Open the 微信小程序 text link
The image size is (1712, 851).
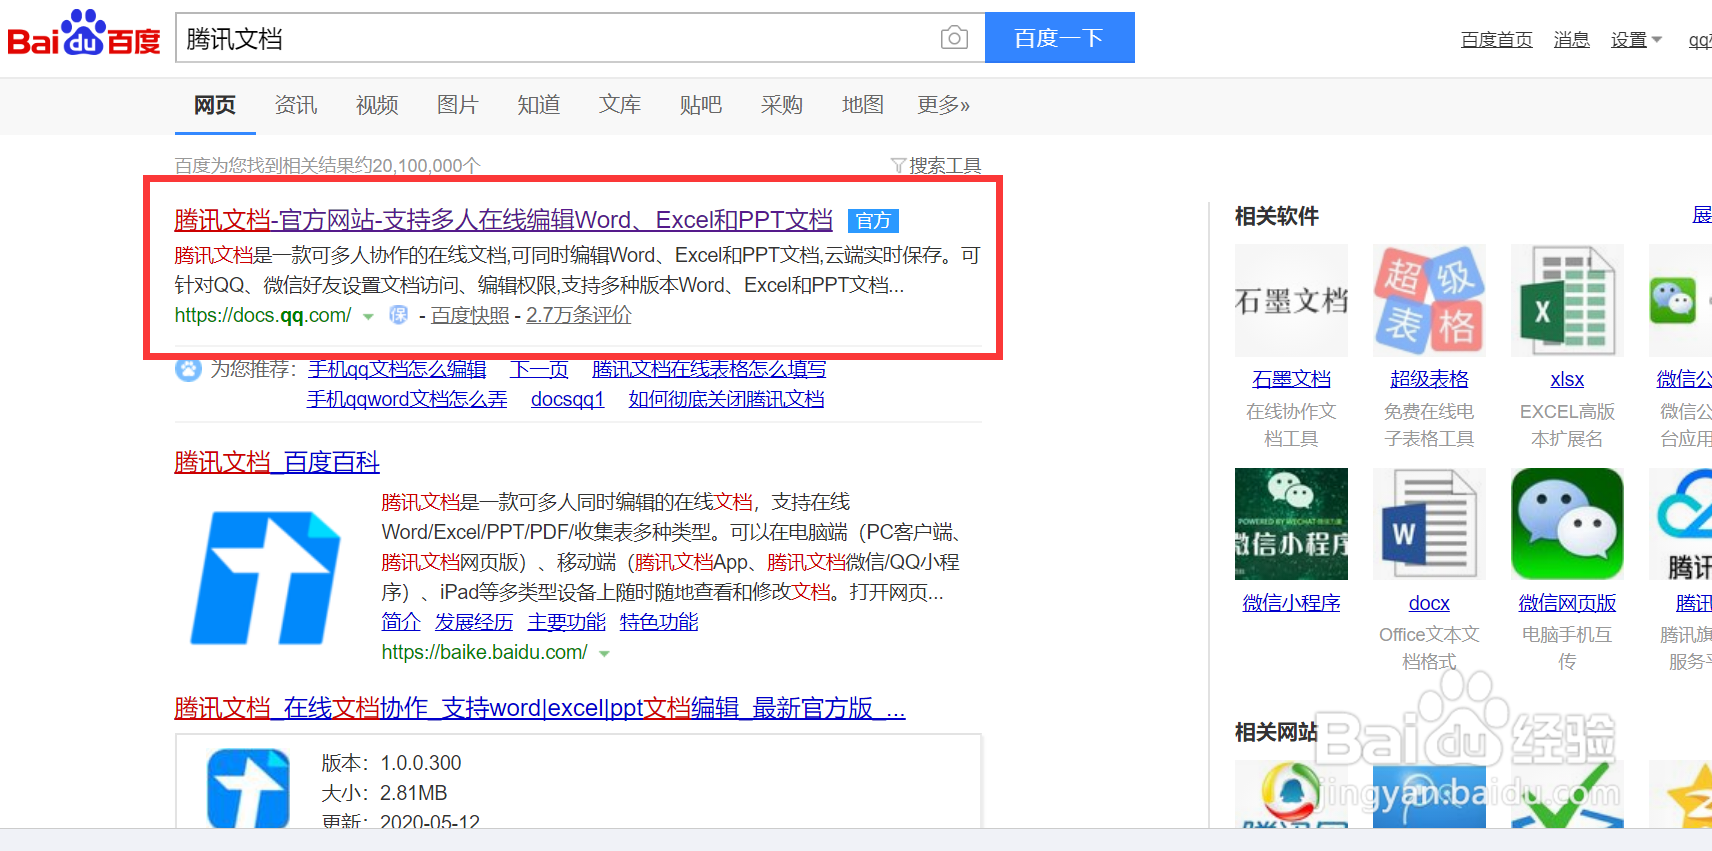coord(1291,603)
